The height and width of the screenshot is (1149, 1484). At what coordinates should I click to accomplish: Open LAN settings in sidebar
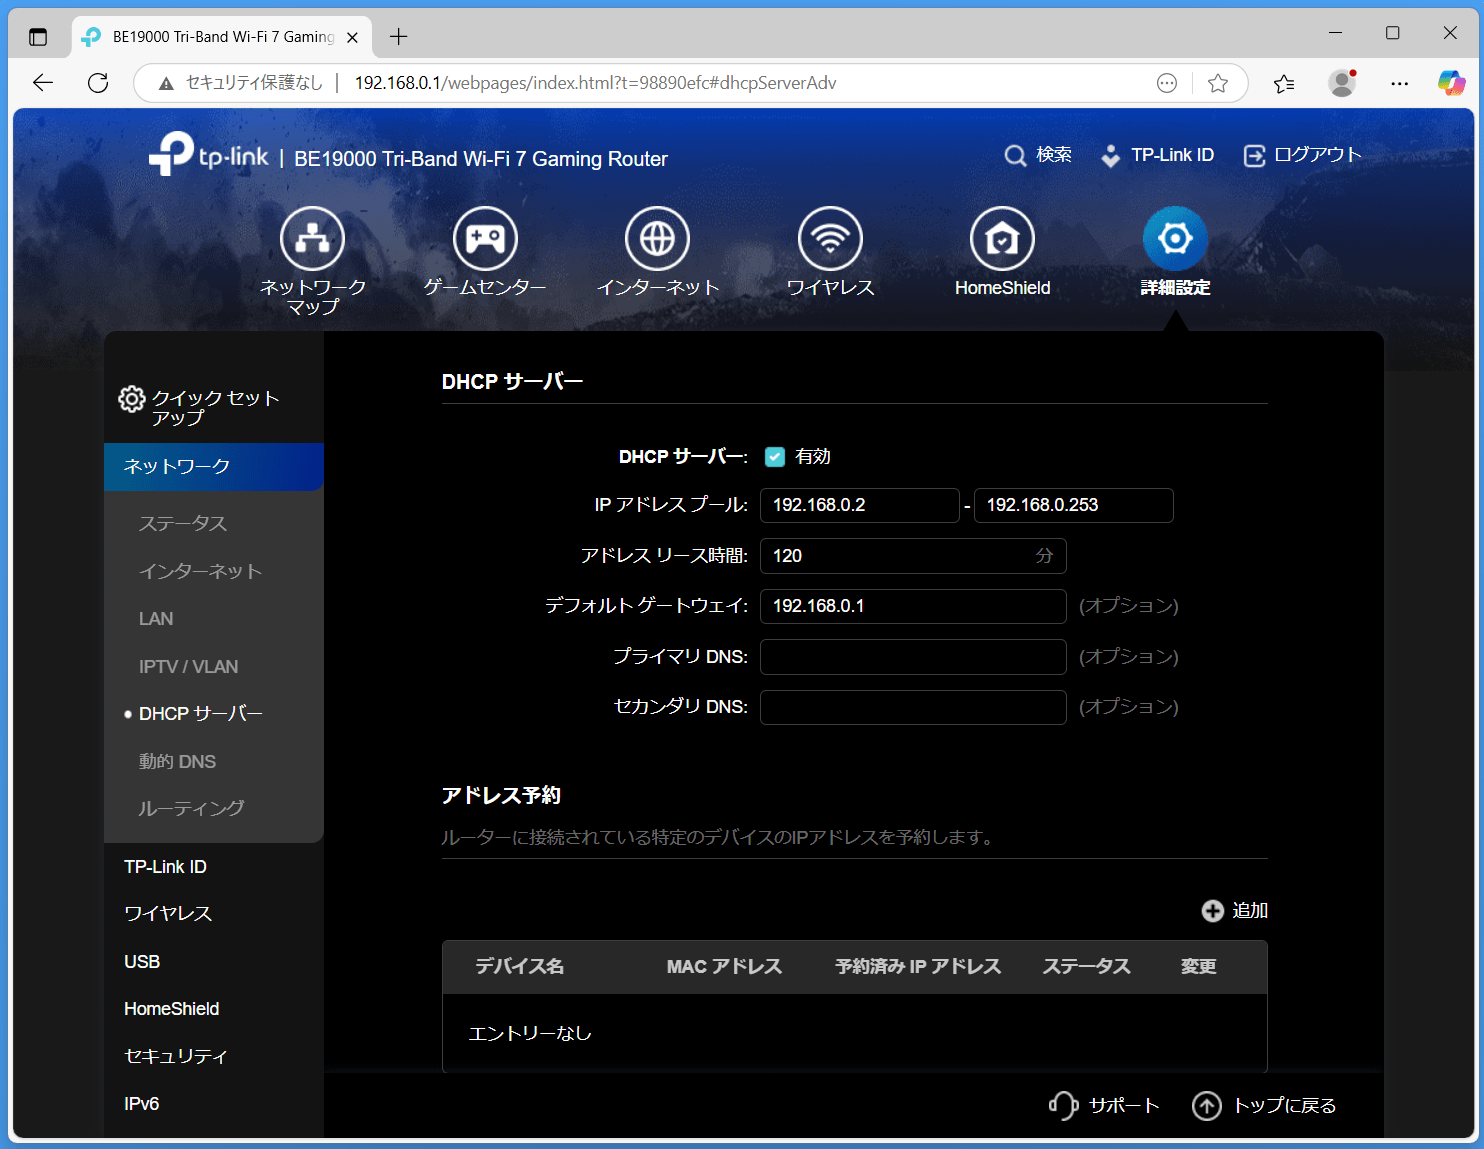(156, 619)
